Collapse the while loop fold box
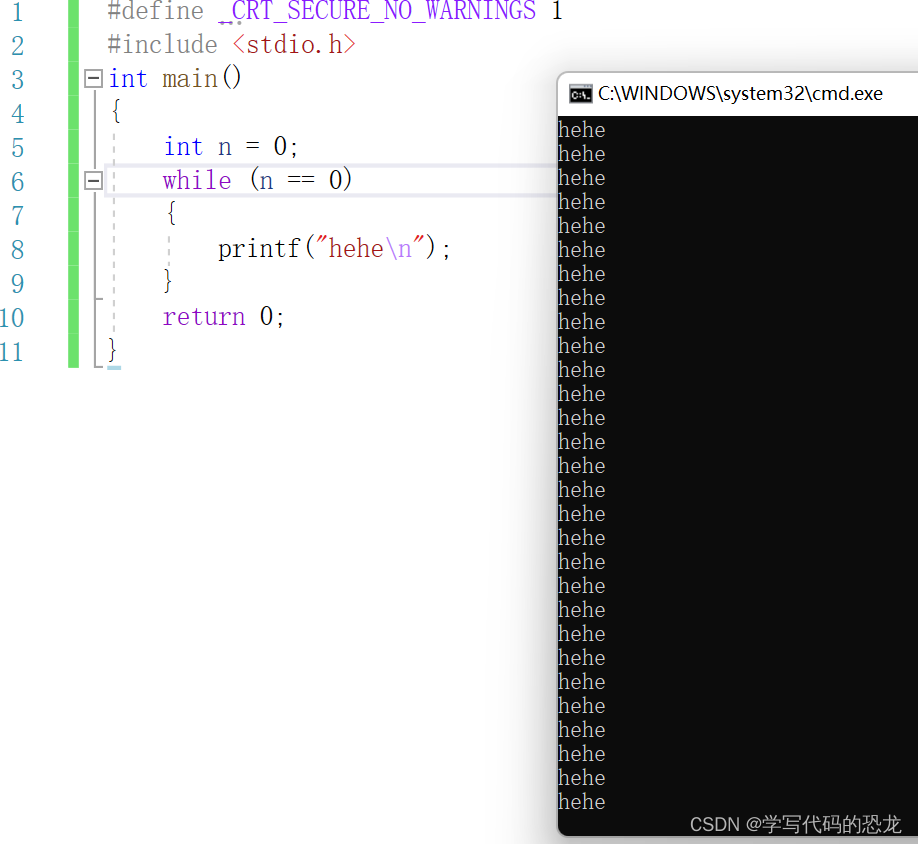The image size is (918, 844). click(94, 180)
